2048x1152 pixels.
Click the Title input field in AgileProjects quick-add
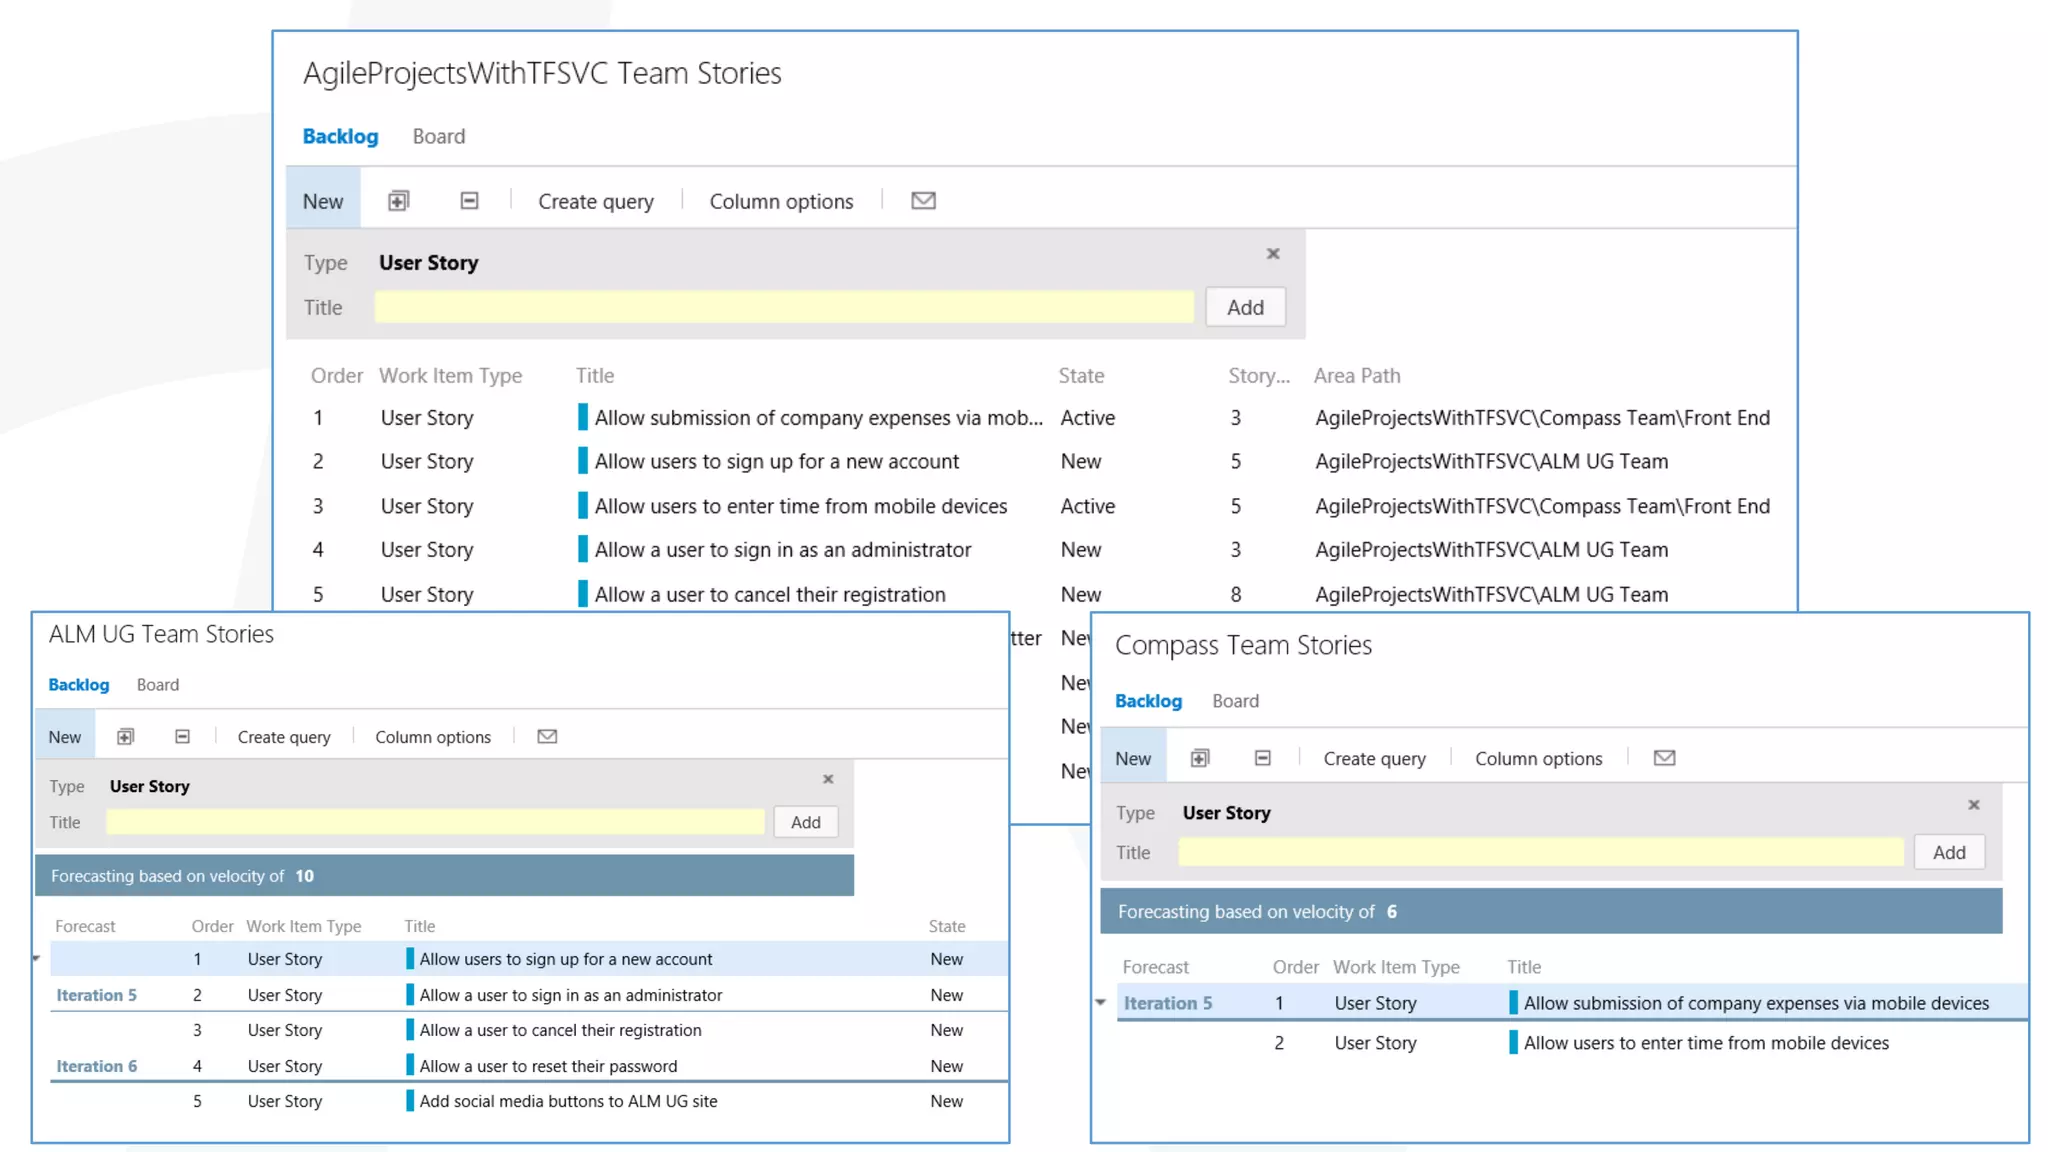coord(784,307)
